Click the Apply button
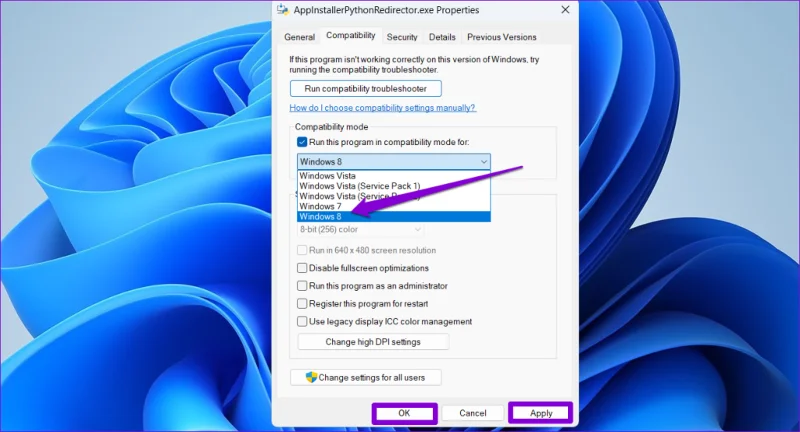This screenshot has width=800, height=432. pos(541,413)
